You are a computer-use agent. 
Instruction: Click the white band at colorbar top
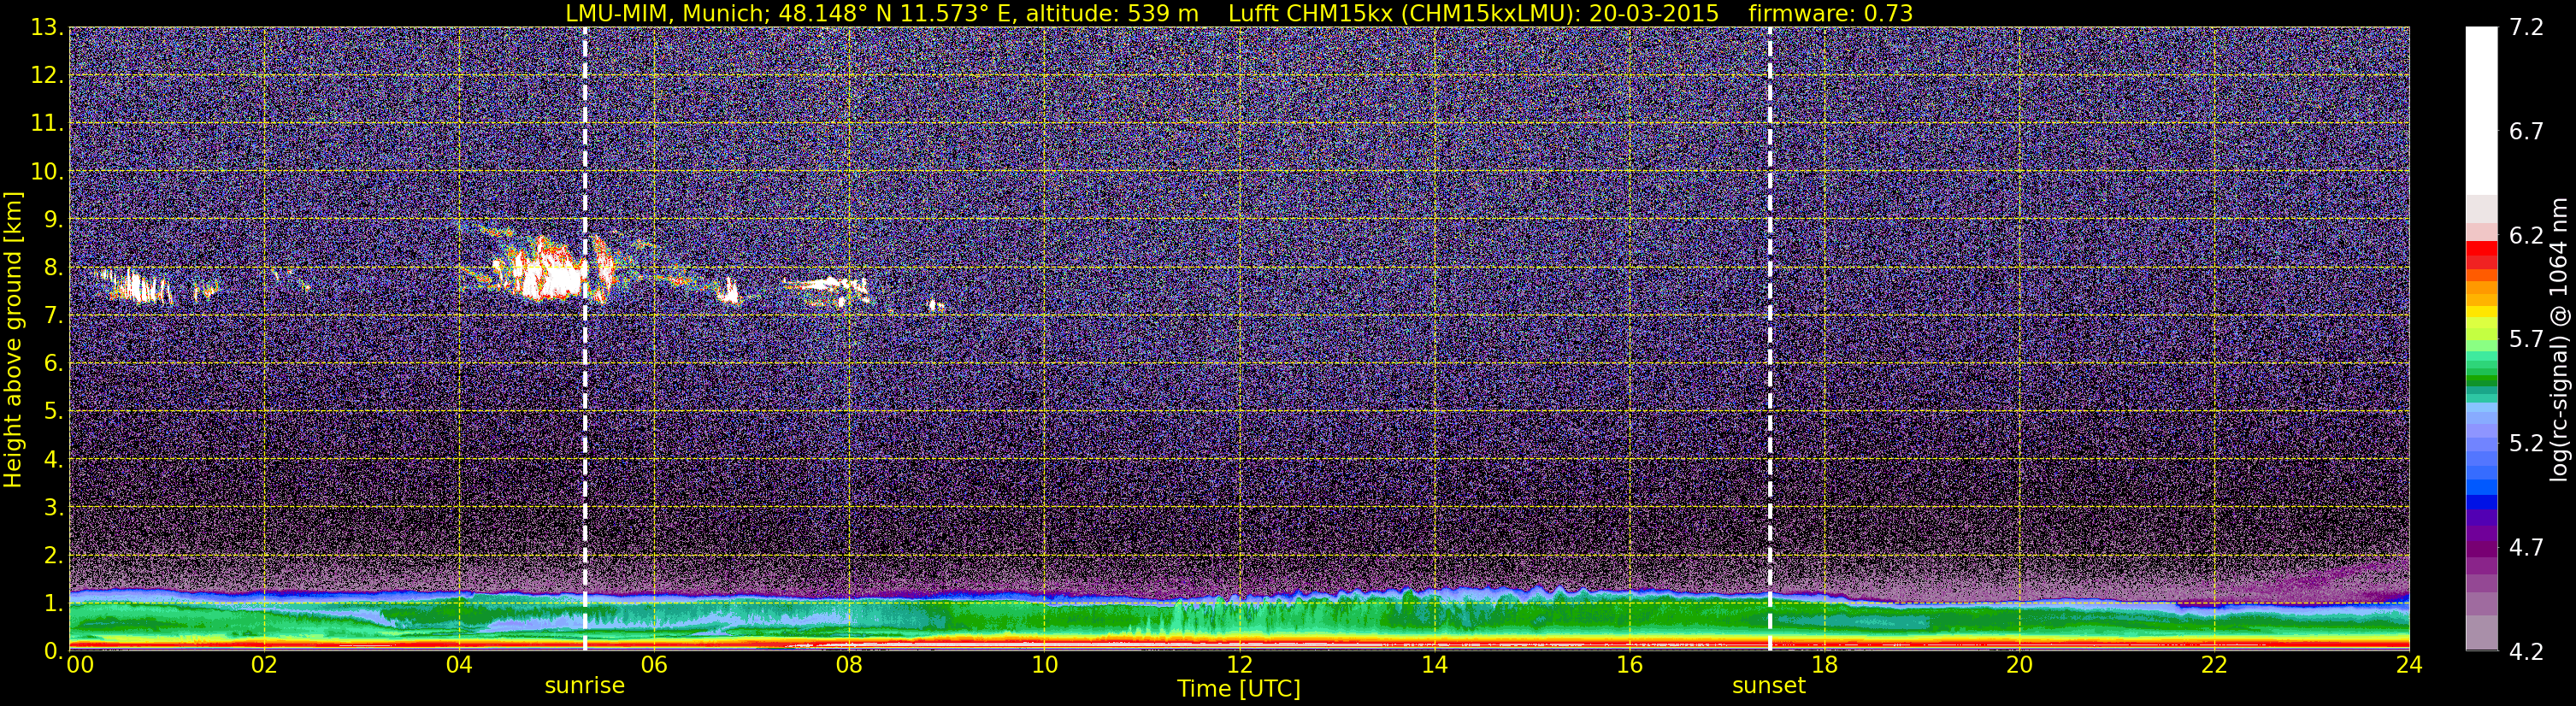click(x=2481, y=110)
